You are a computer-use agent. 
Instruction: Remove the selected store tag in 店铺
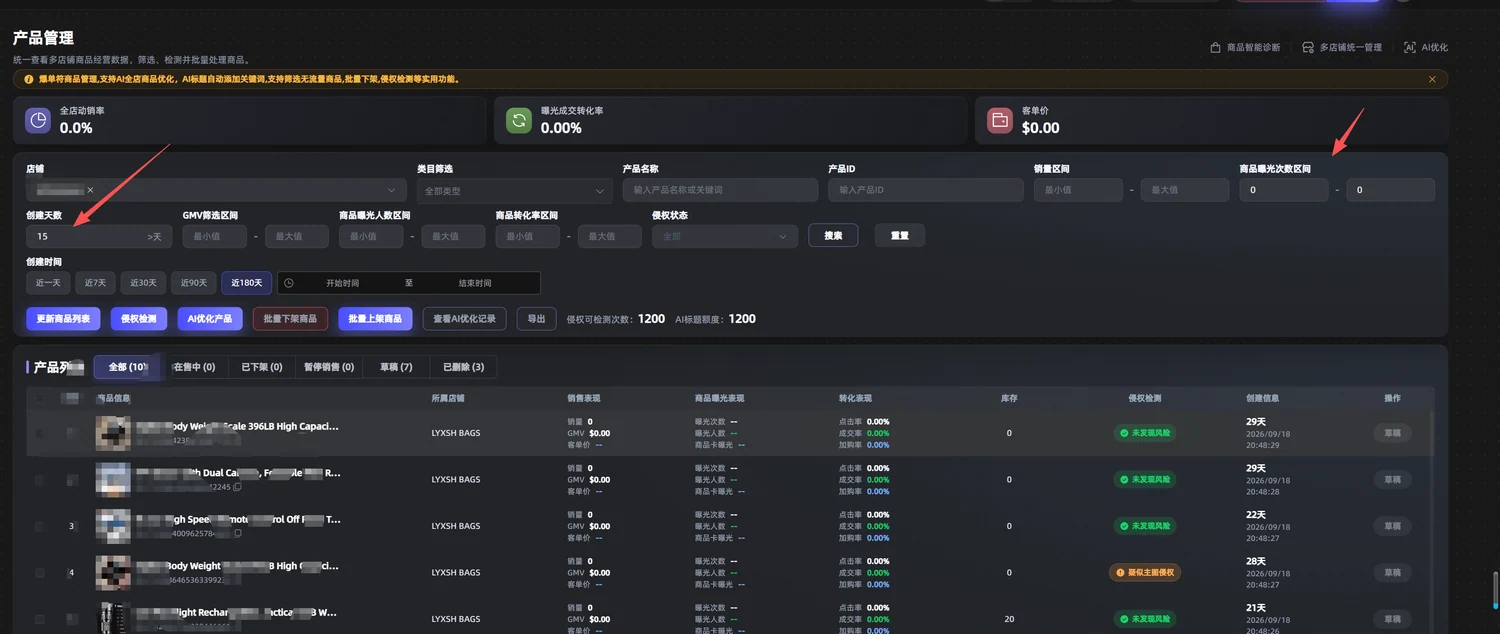click(90, 190)
